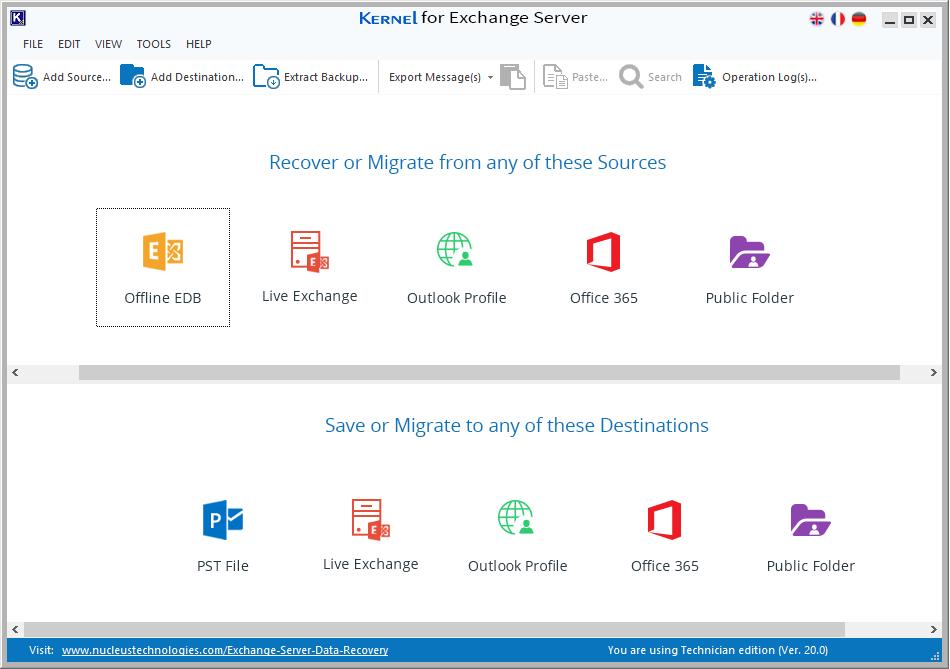
Task: Click the sources pane horizontal scrollbar thumb
Action: [489, 373]
